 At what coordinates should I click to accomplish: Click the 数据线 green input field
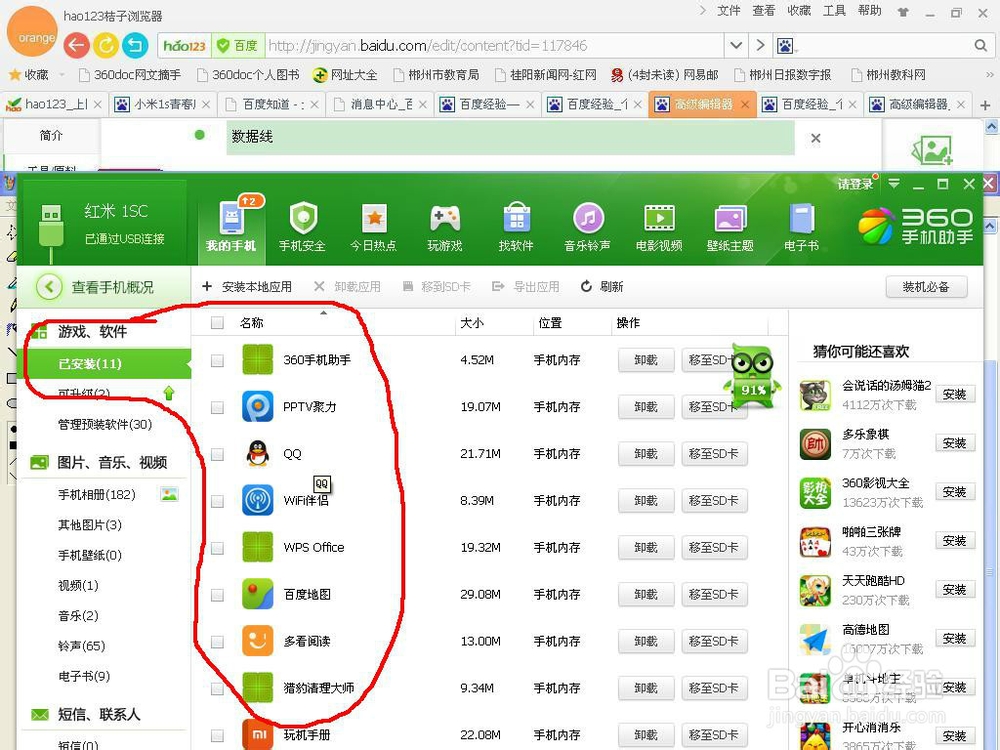[x=510, y=137]
